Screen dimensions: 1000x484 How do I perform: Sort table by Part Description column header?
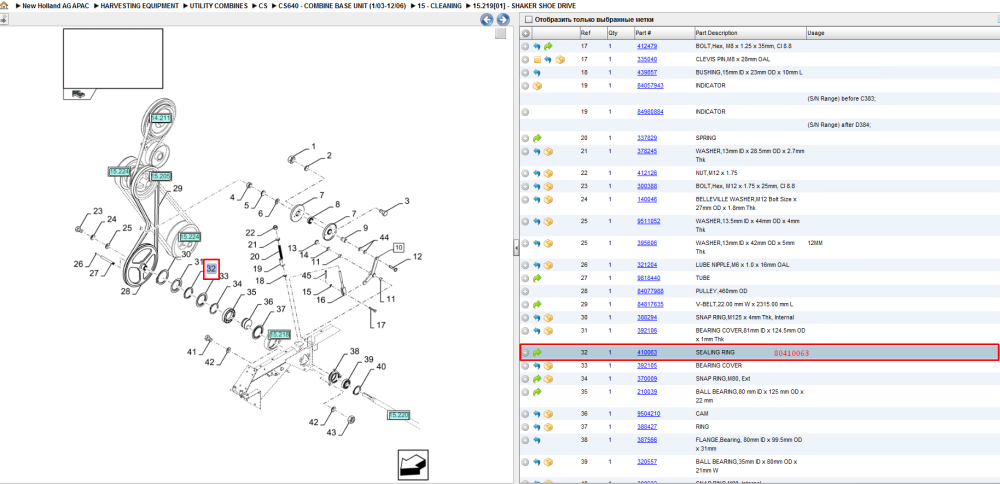[749, 33]
